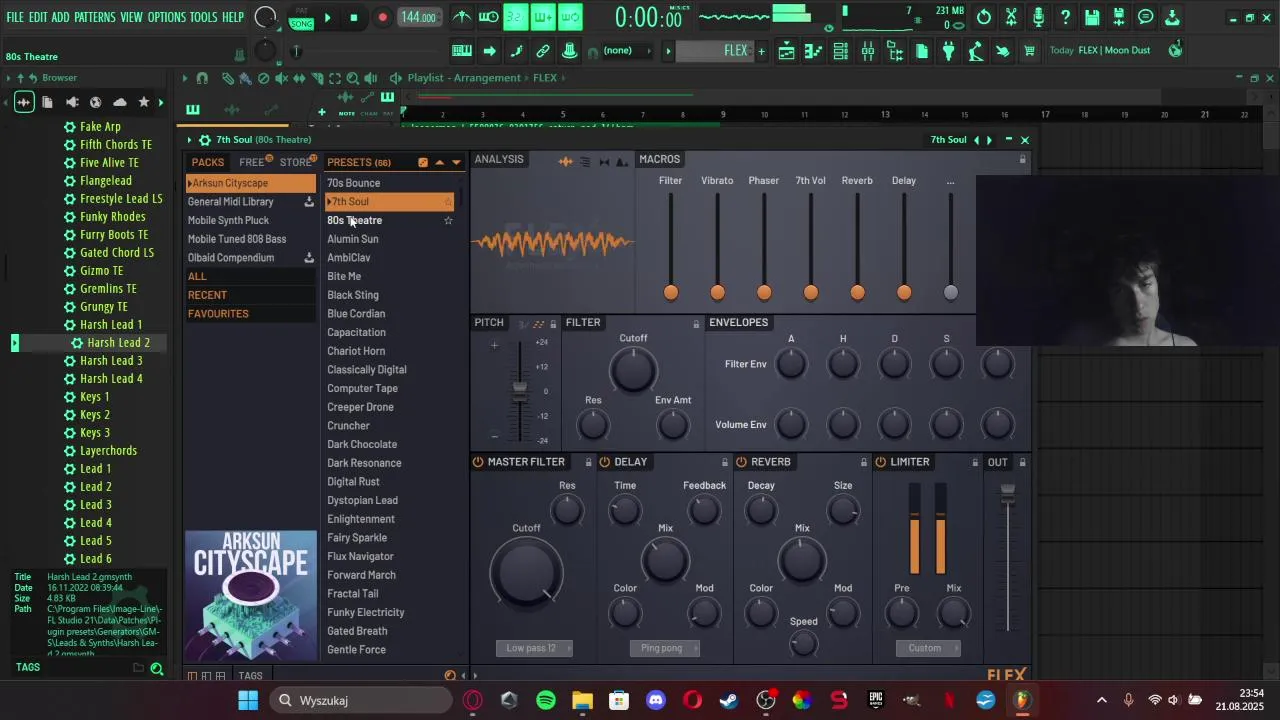Click the save project floppy icon

pyautogui.click(x=1092, y=17)
